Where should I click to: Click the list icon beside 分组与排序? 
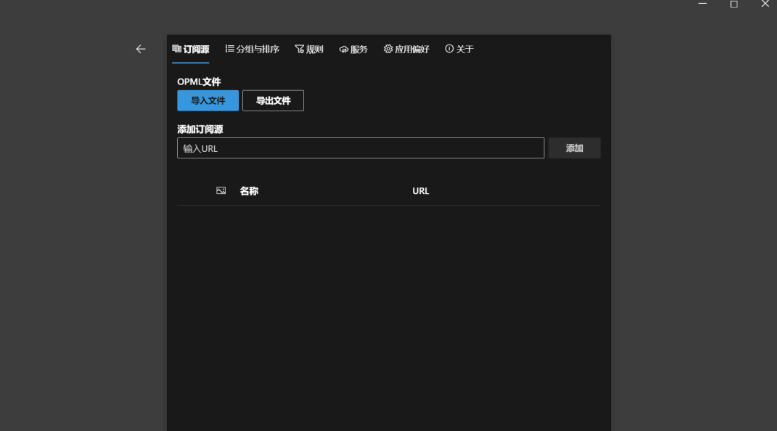pos(230,49)
